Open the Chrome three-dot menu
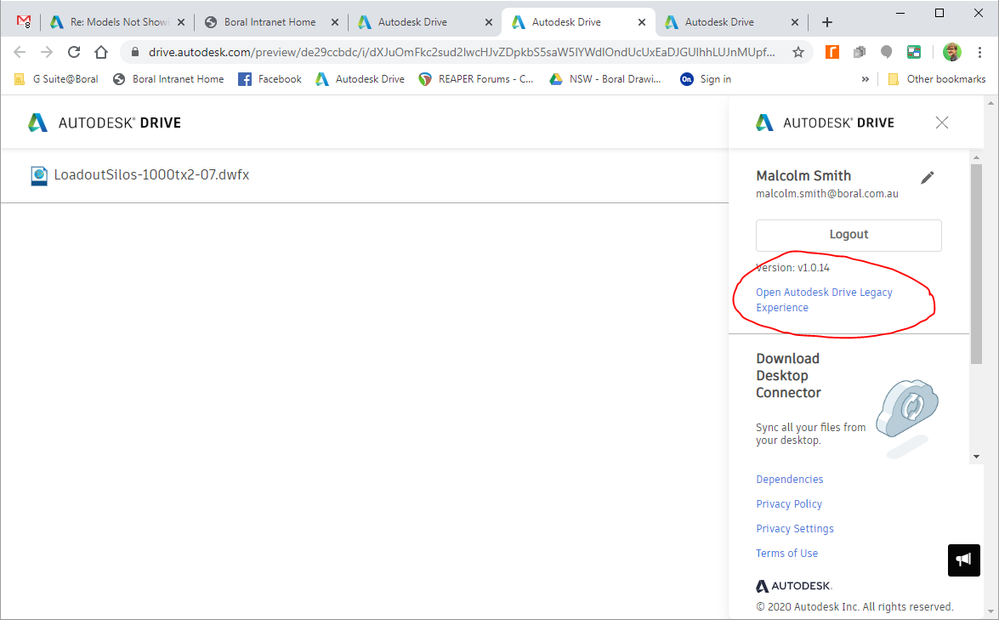Viewport: 999px width, 620px height. point(980,52)
